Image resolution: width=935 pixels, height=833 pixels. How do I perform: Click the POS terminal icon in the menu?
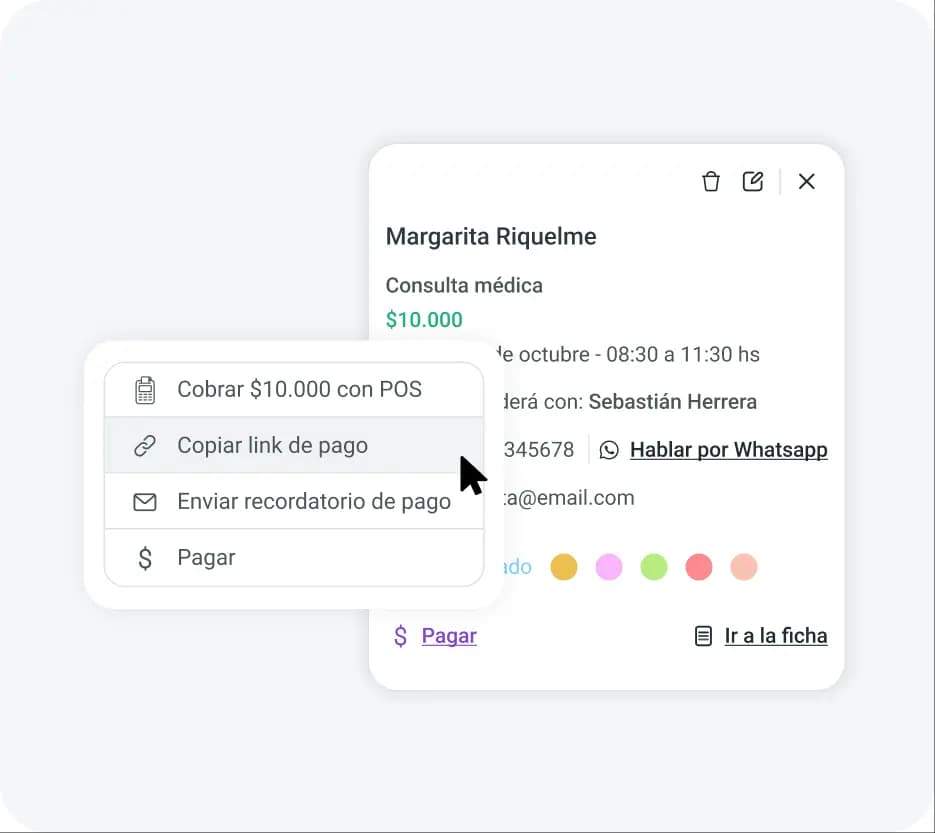pos(145,389)
